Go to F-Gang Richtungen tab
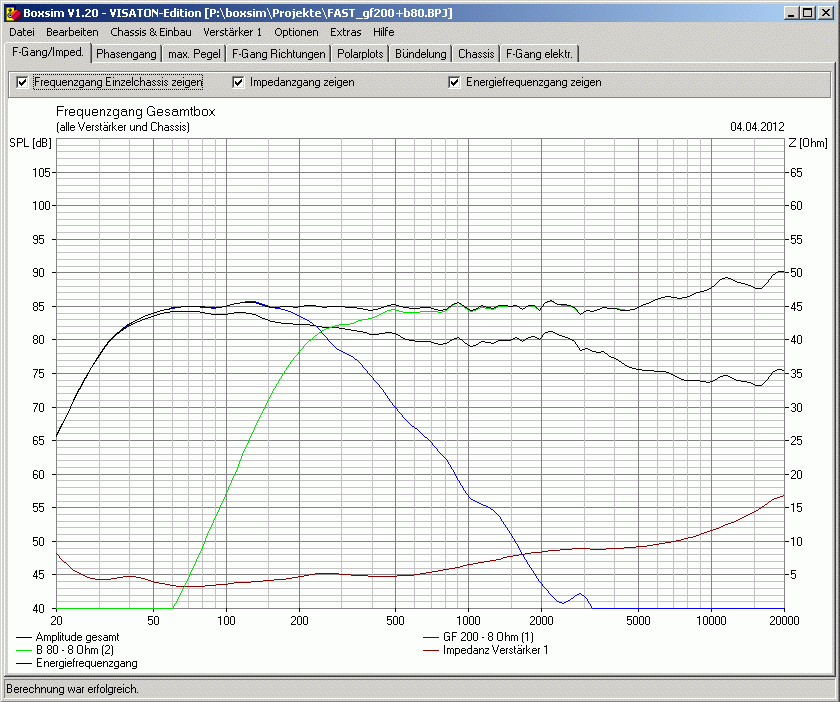 tap(279, 54)
